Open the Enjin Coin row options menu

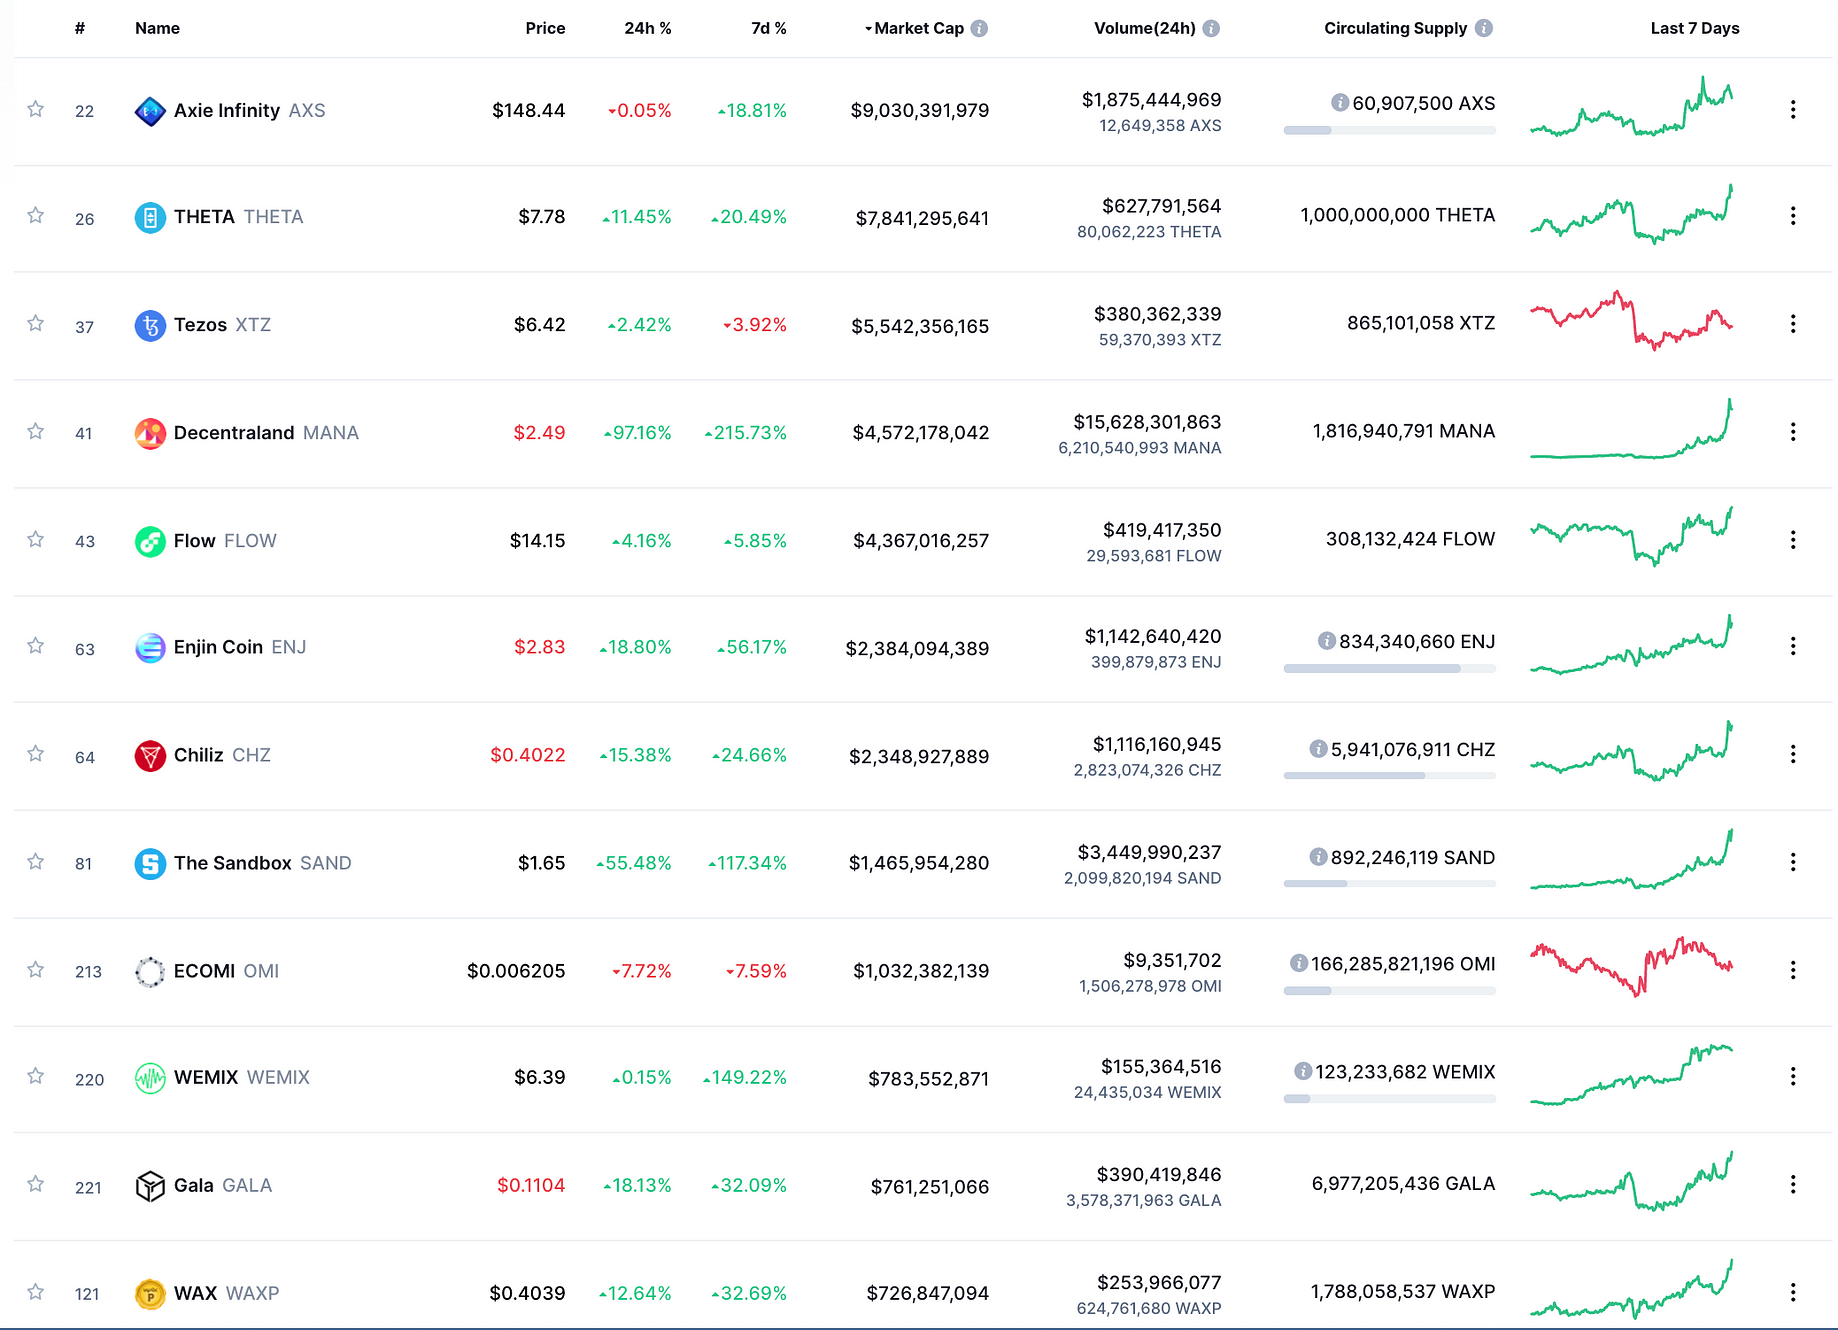[x=1793, y=646]
